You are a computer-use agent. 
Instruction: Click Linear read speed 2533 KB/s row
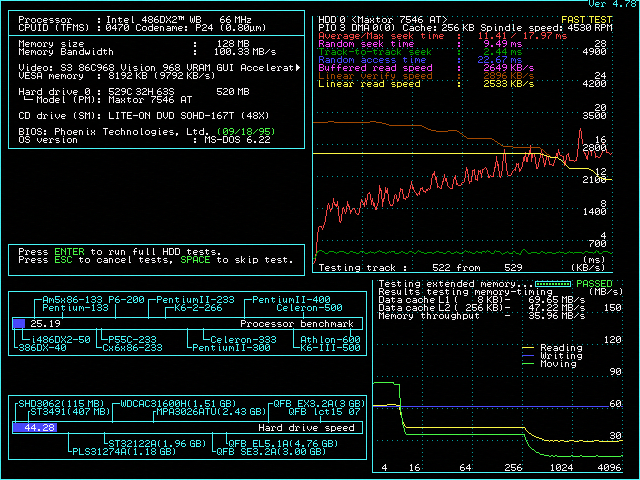[x=426, y=84]
